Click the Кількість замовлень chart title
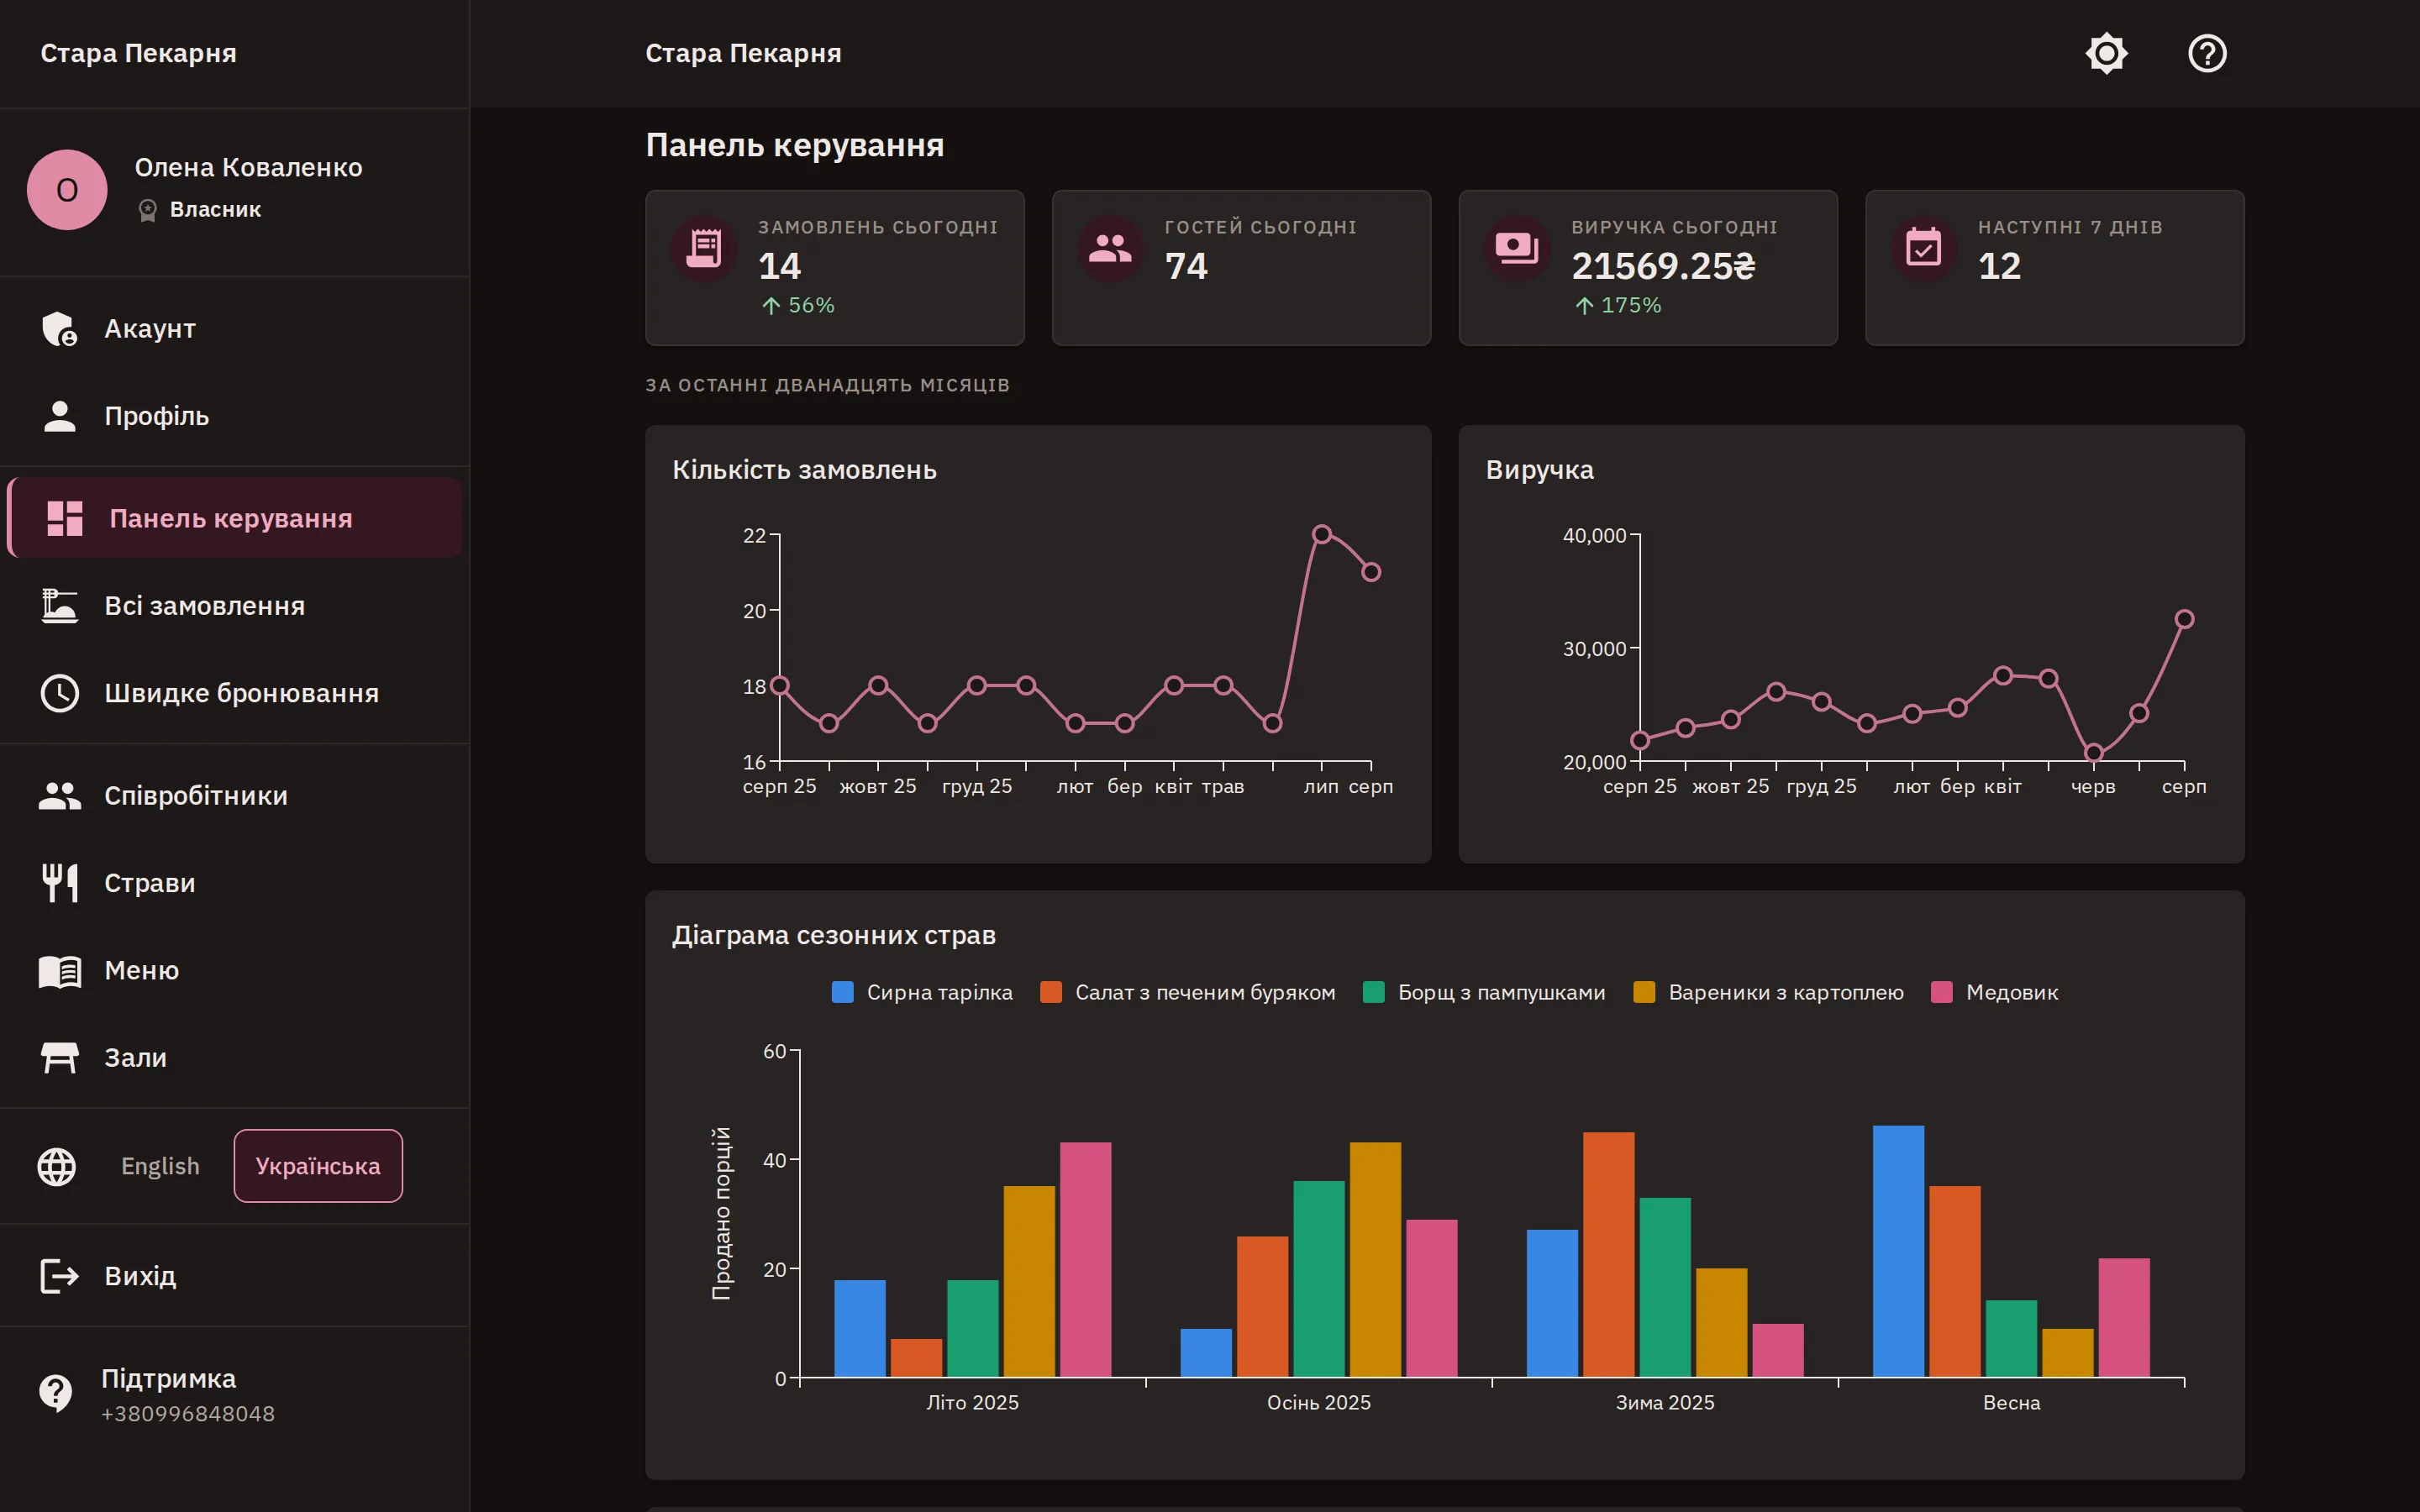This screenshot has height=1512, width=2420. (805, 470)
